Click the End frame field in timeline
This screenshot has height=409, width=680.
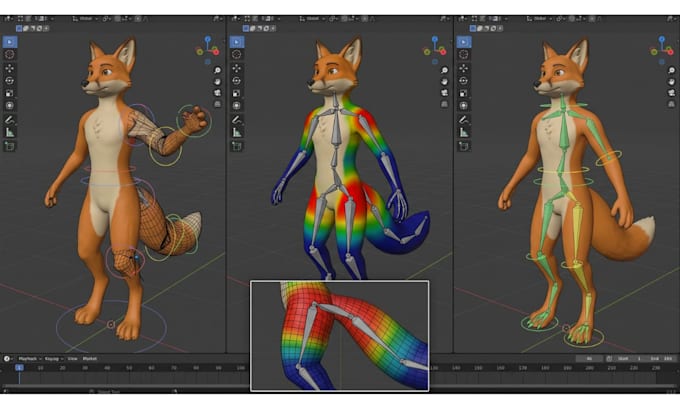click(662, 359)
